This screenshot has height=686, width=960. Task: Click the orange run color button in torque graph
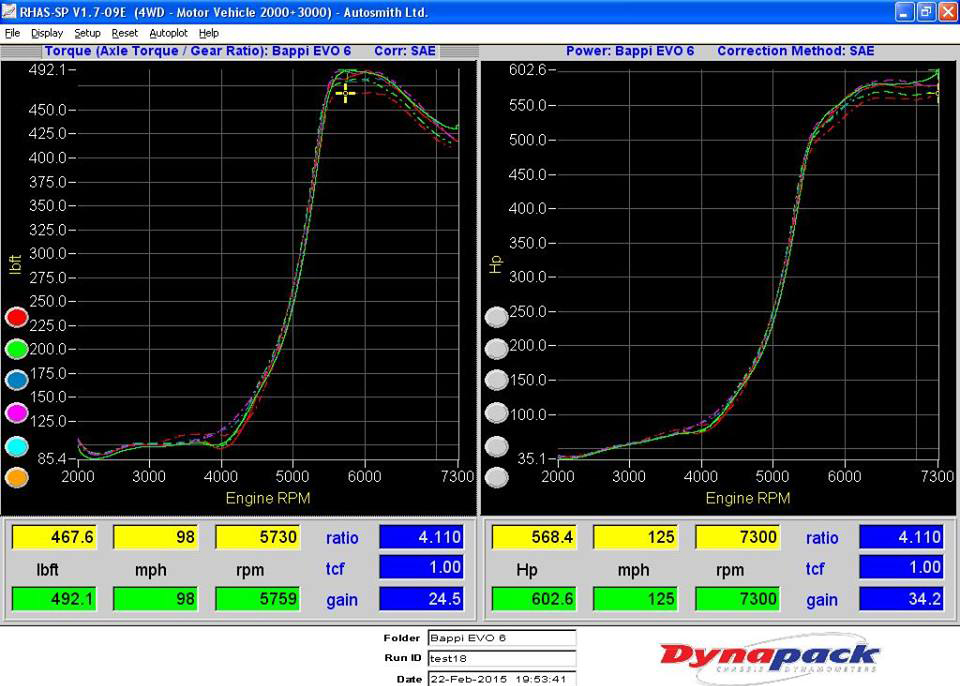tap(17, 478)
